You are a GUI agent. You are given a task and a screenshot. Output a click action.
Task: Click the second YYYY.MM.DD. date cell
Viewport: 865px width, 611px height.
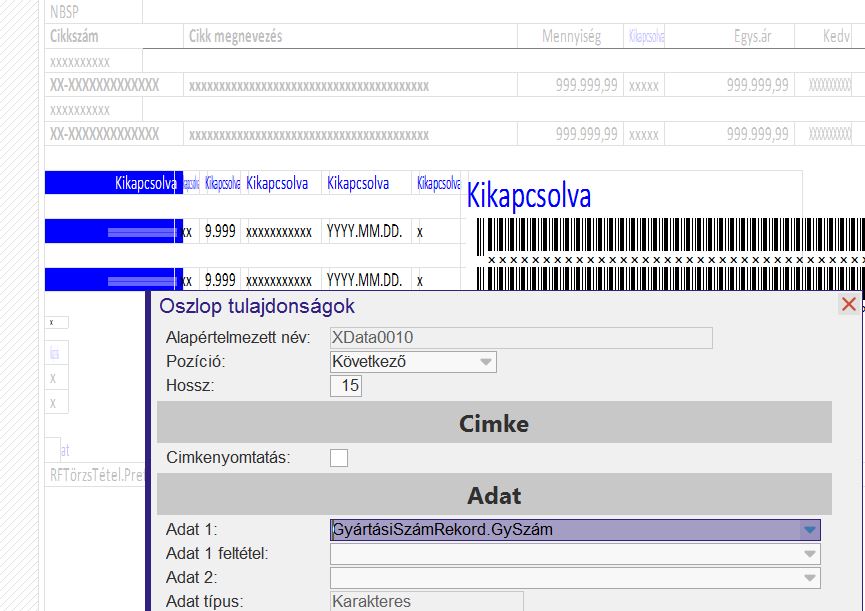(x=366, y=280)
